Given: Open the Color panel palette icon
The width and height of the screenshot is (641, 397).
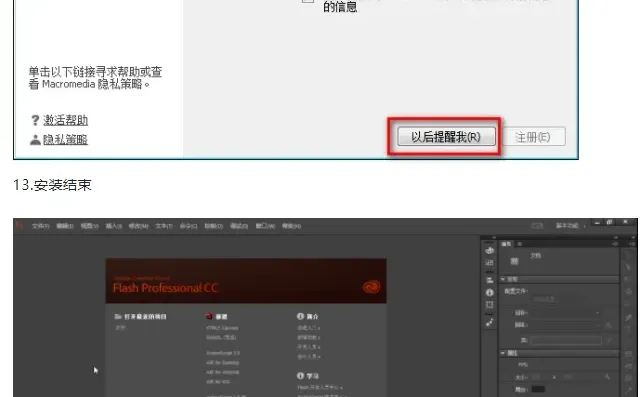Looking at the screenshot, I should (x=489, y=250).
